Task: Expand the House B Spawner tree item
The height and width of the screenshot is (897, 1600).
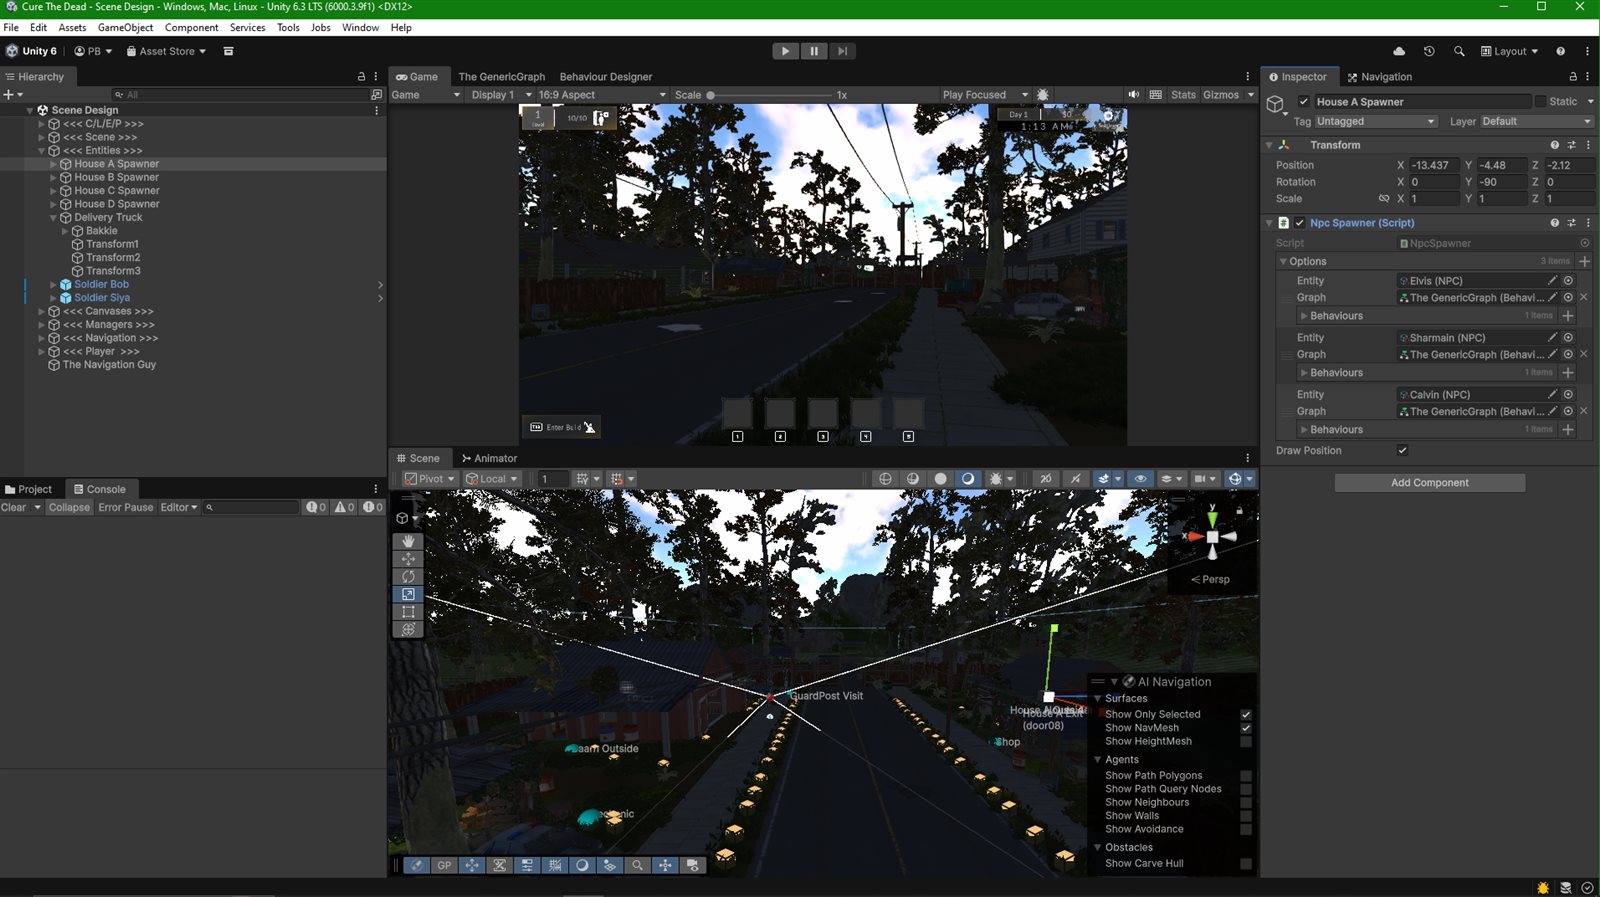Action: click(53, 178)
